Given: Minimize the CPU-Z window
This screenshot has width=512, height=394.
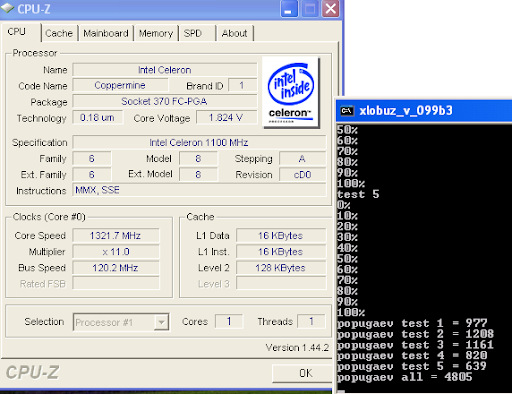Looking at the screenshot, I should coord(289,9).
